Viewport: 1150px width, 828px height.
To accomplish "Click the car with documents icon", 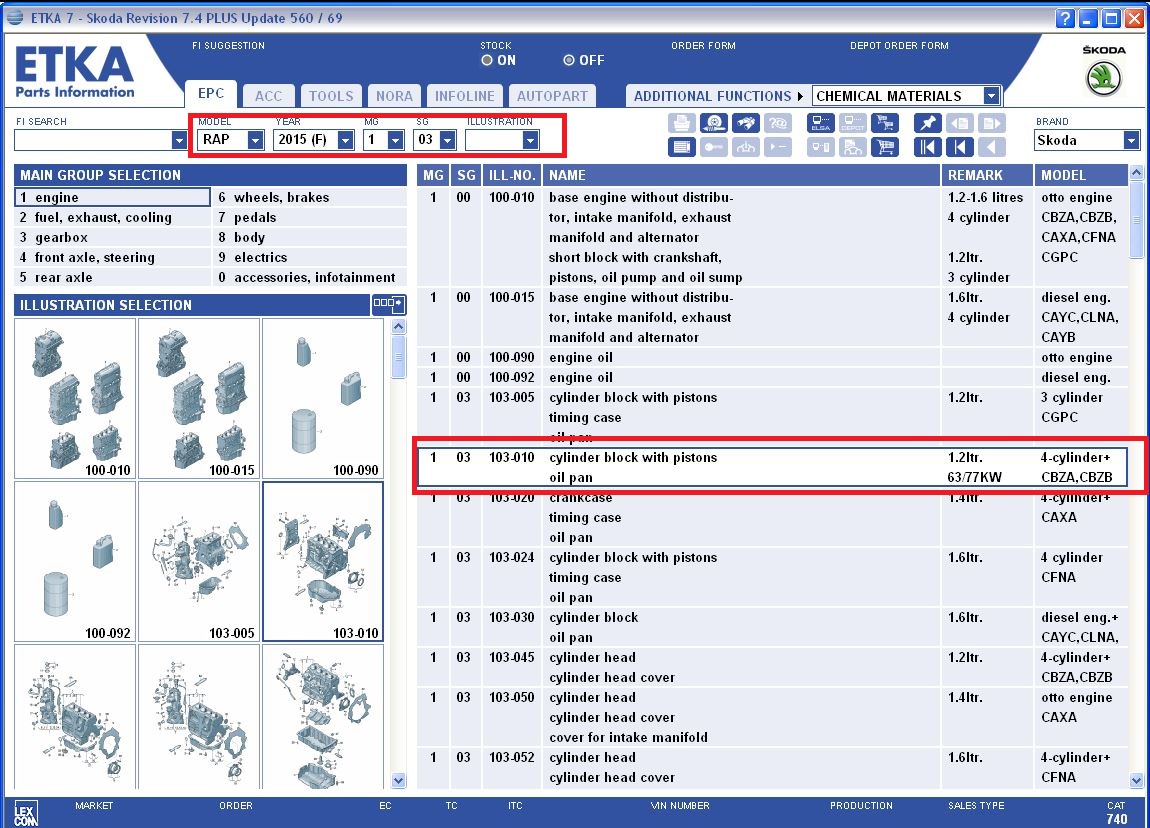I will 853,147.
